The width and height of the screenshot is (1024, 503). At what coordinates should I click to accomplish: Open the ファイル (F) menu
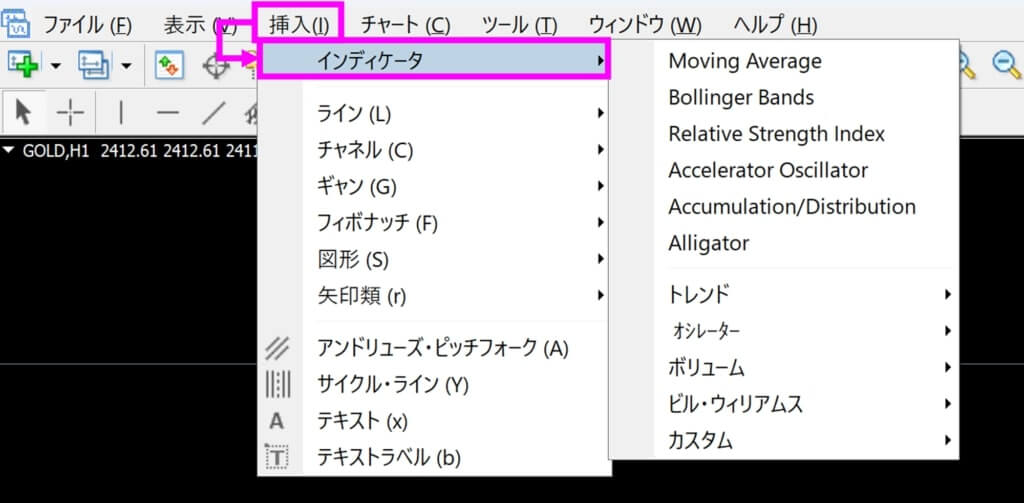(x=88, y=25)
